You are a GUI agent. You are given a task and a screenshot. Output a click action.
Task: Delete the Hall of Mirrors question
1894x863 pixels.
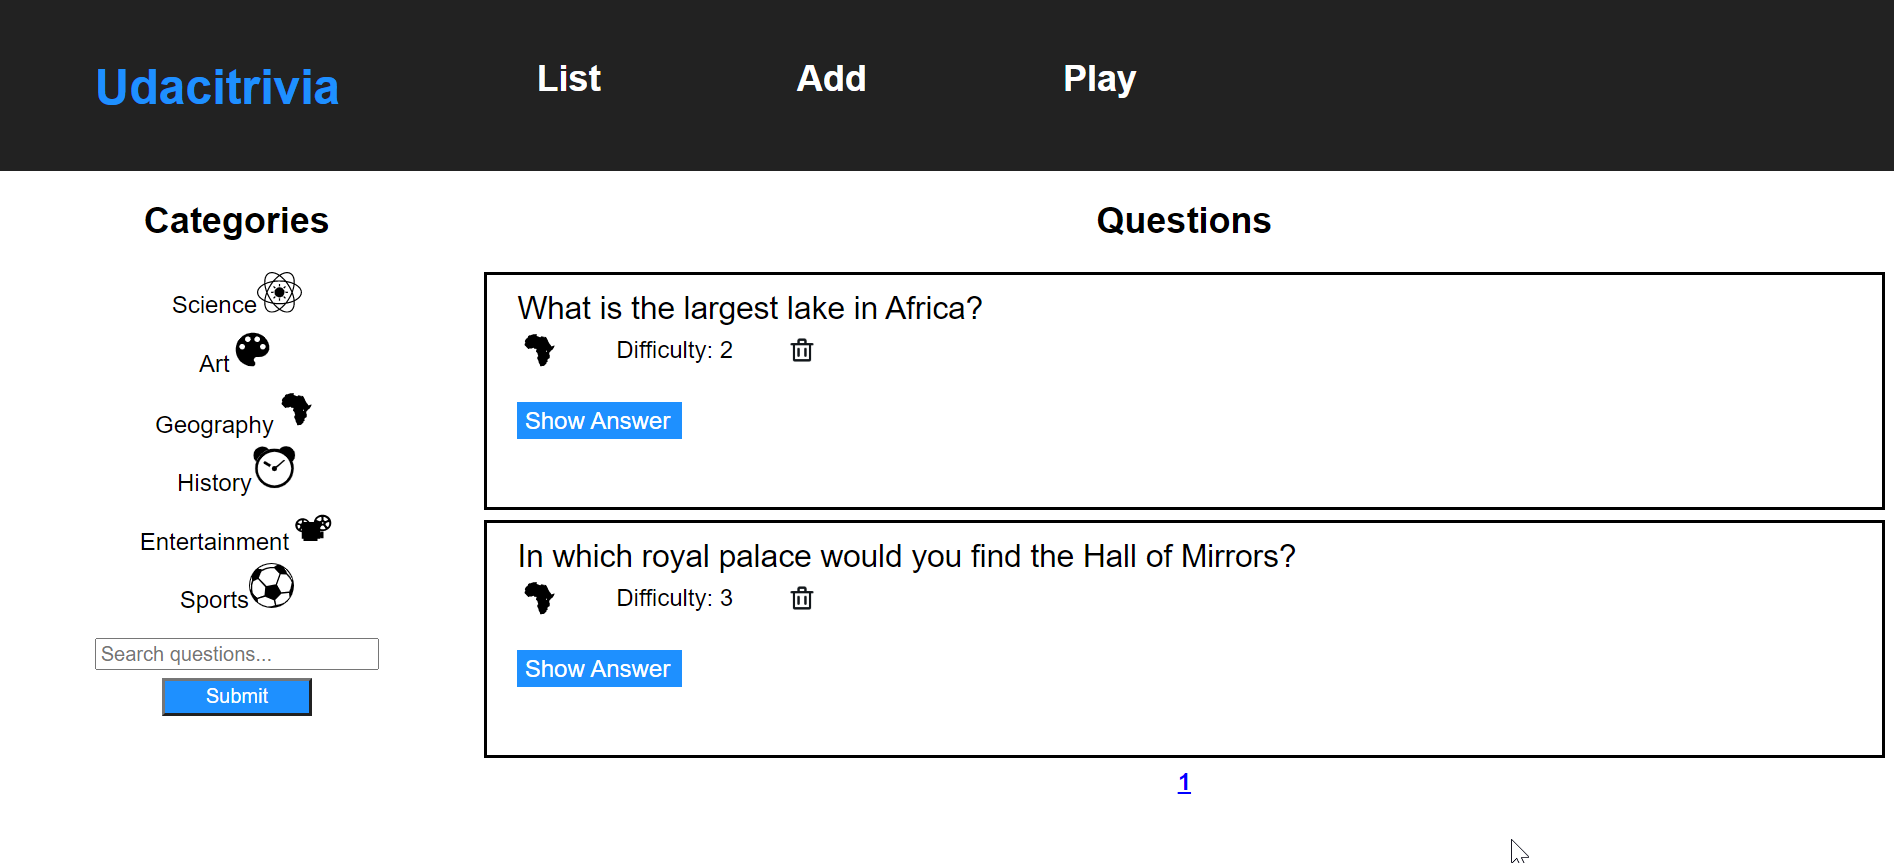tap(802, 598)
